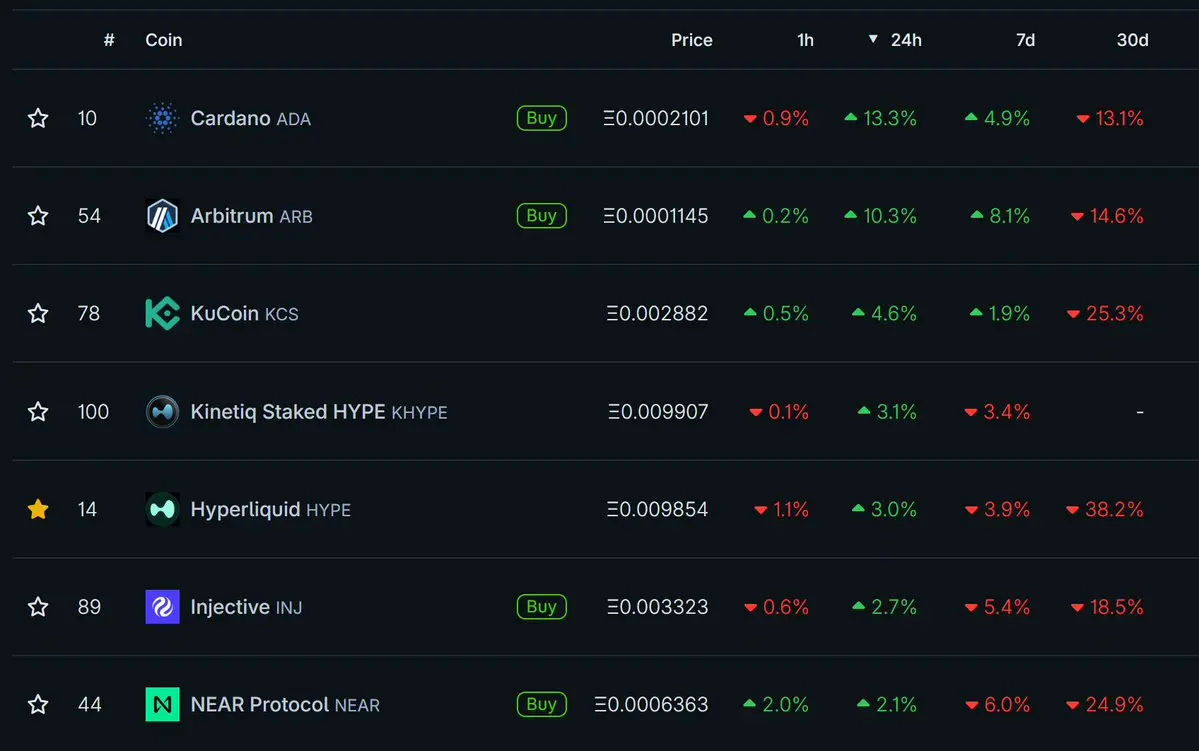Select the KuCoin KCS logo icon

pyautogui.click(x=162, y=314)
